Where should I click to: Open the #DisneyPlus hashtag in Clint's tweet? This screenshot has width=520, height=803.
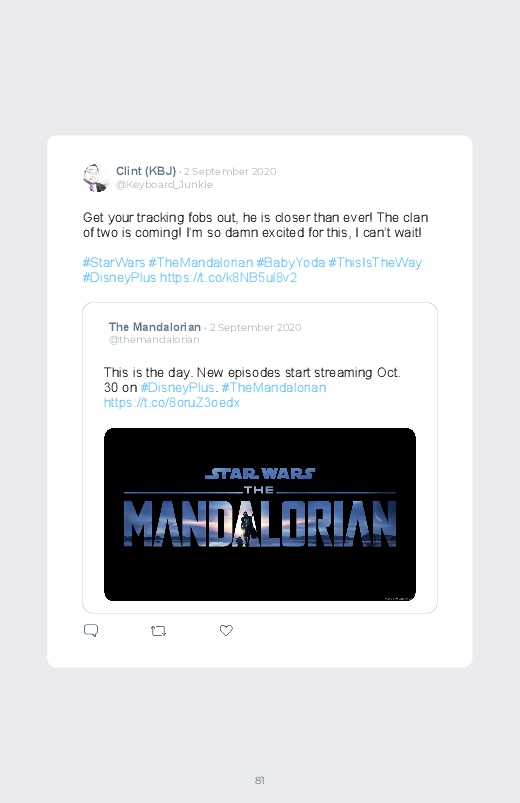119,278
